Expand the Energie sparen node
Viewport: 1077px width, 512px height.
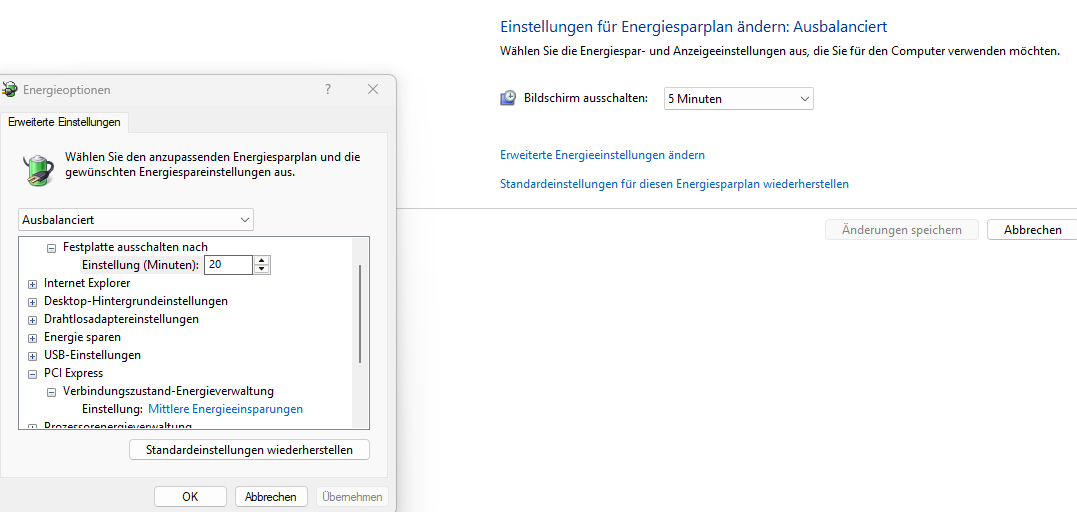coord(32,338)
